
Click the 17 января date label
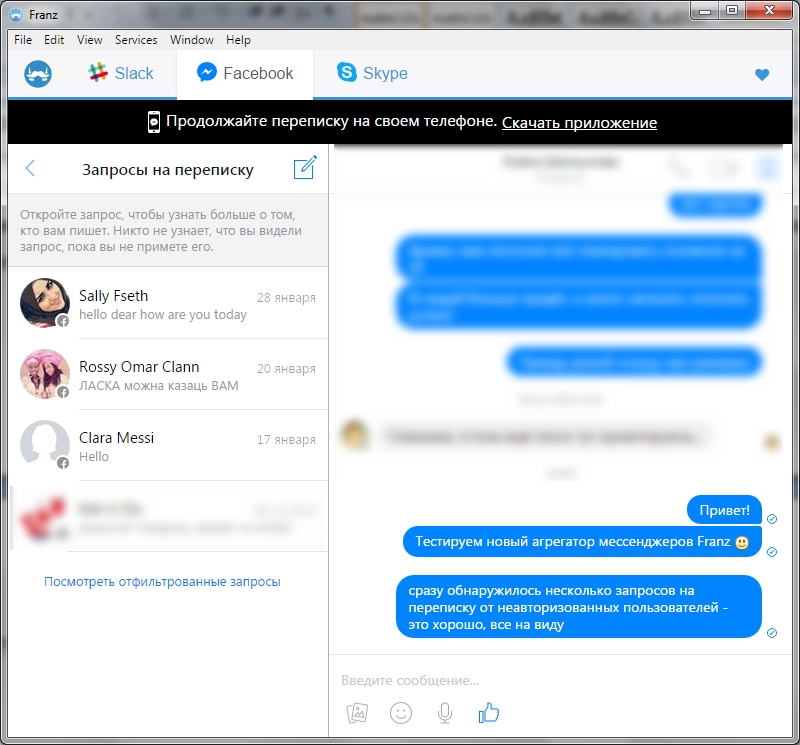[286, 439]
